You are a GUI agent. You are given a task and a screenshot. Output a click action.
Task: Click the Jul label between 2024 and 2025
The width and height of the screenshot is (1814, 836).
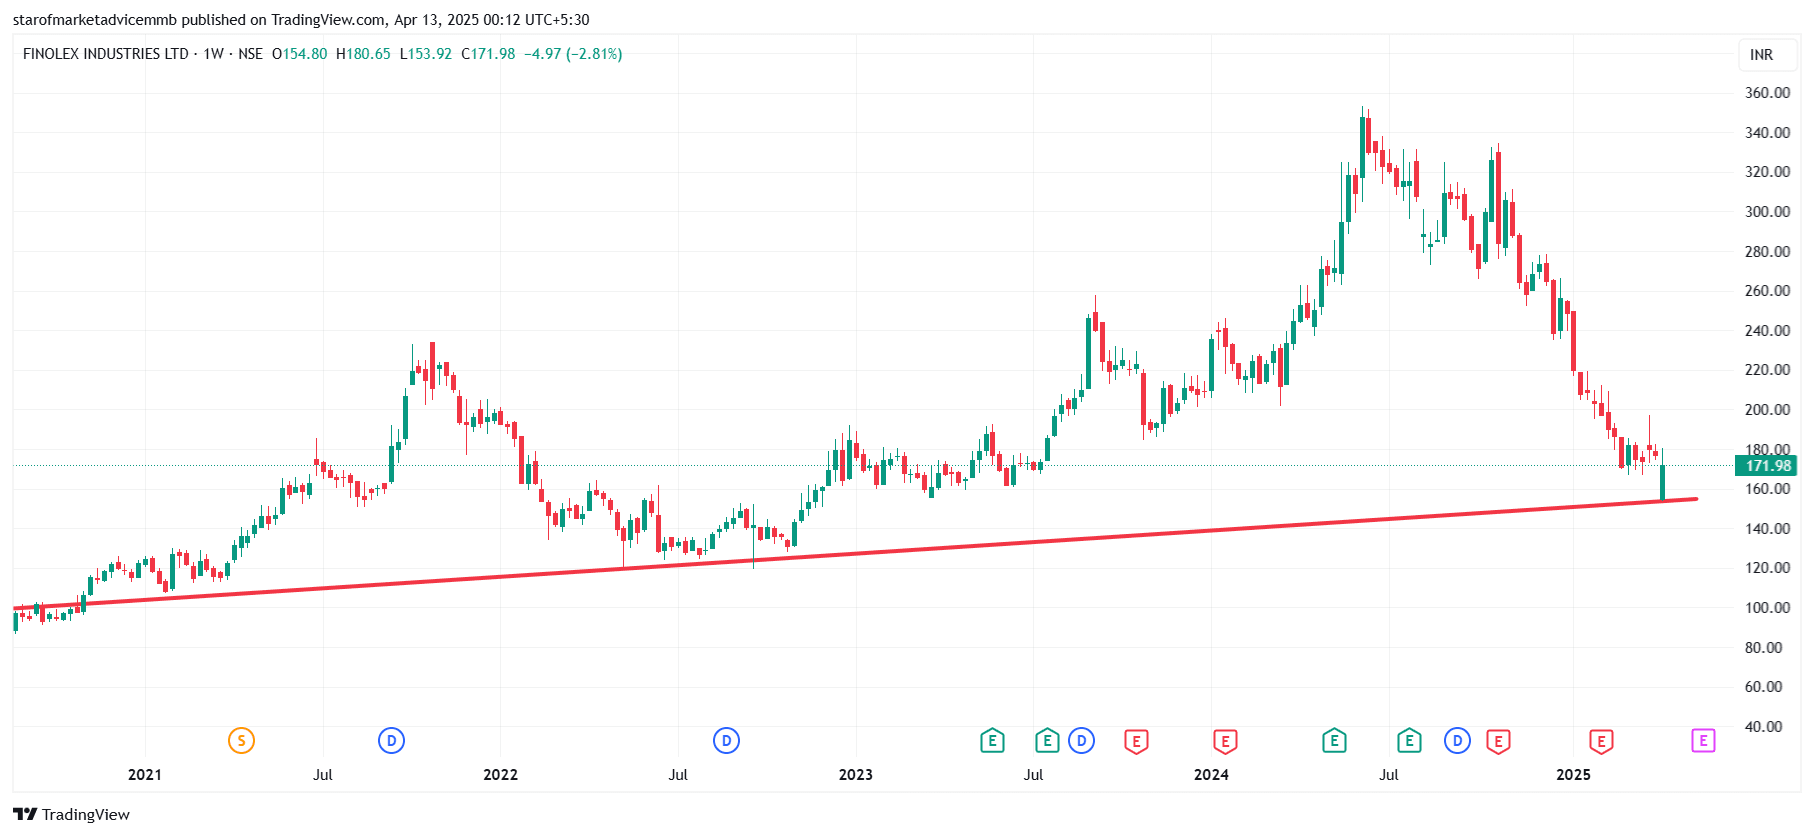[x=1389, y=775]
